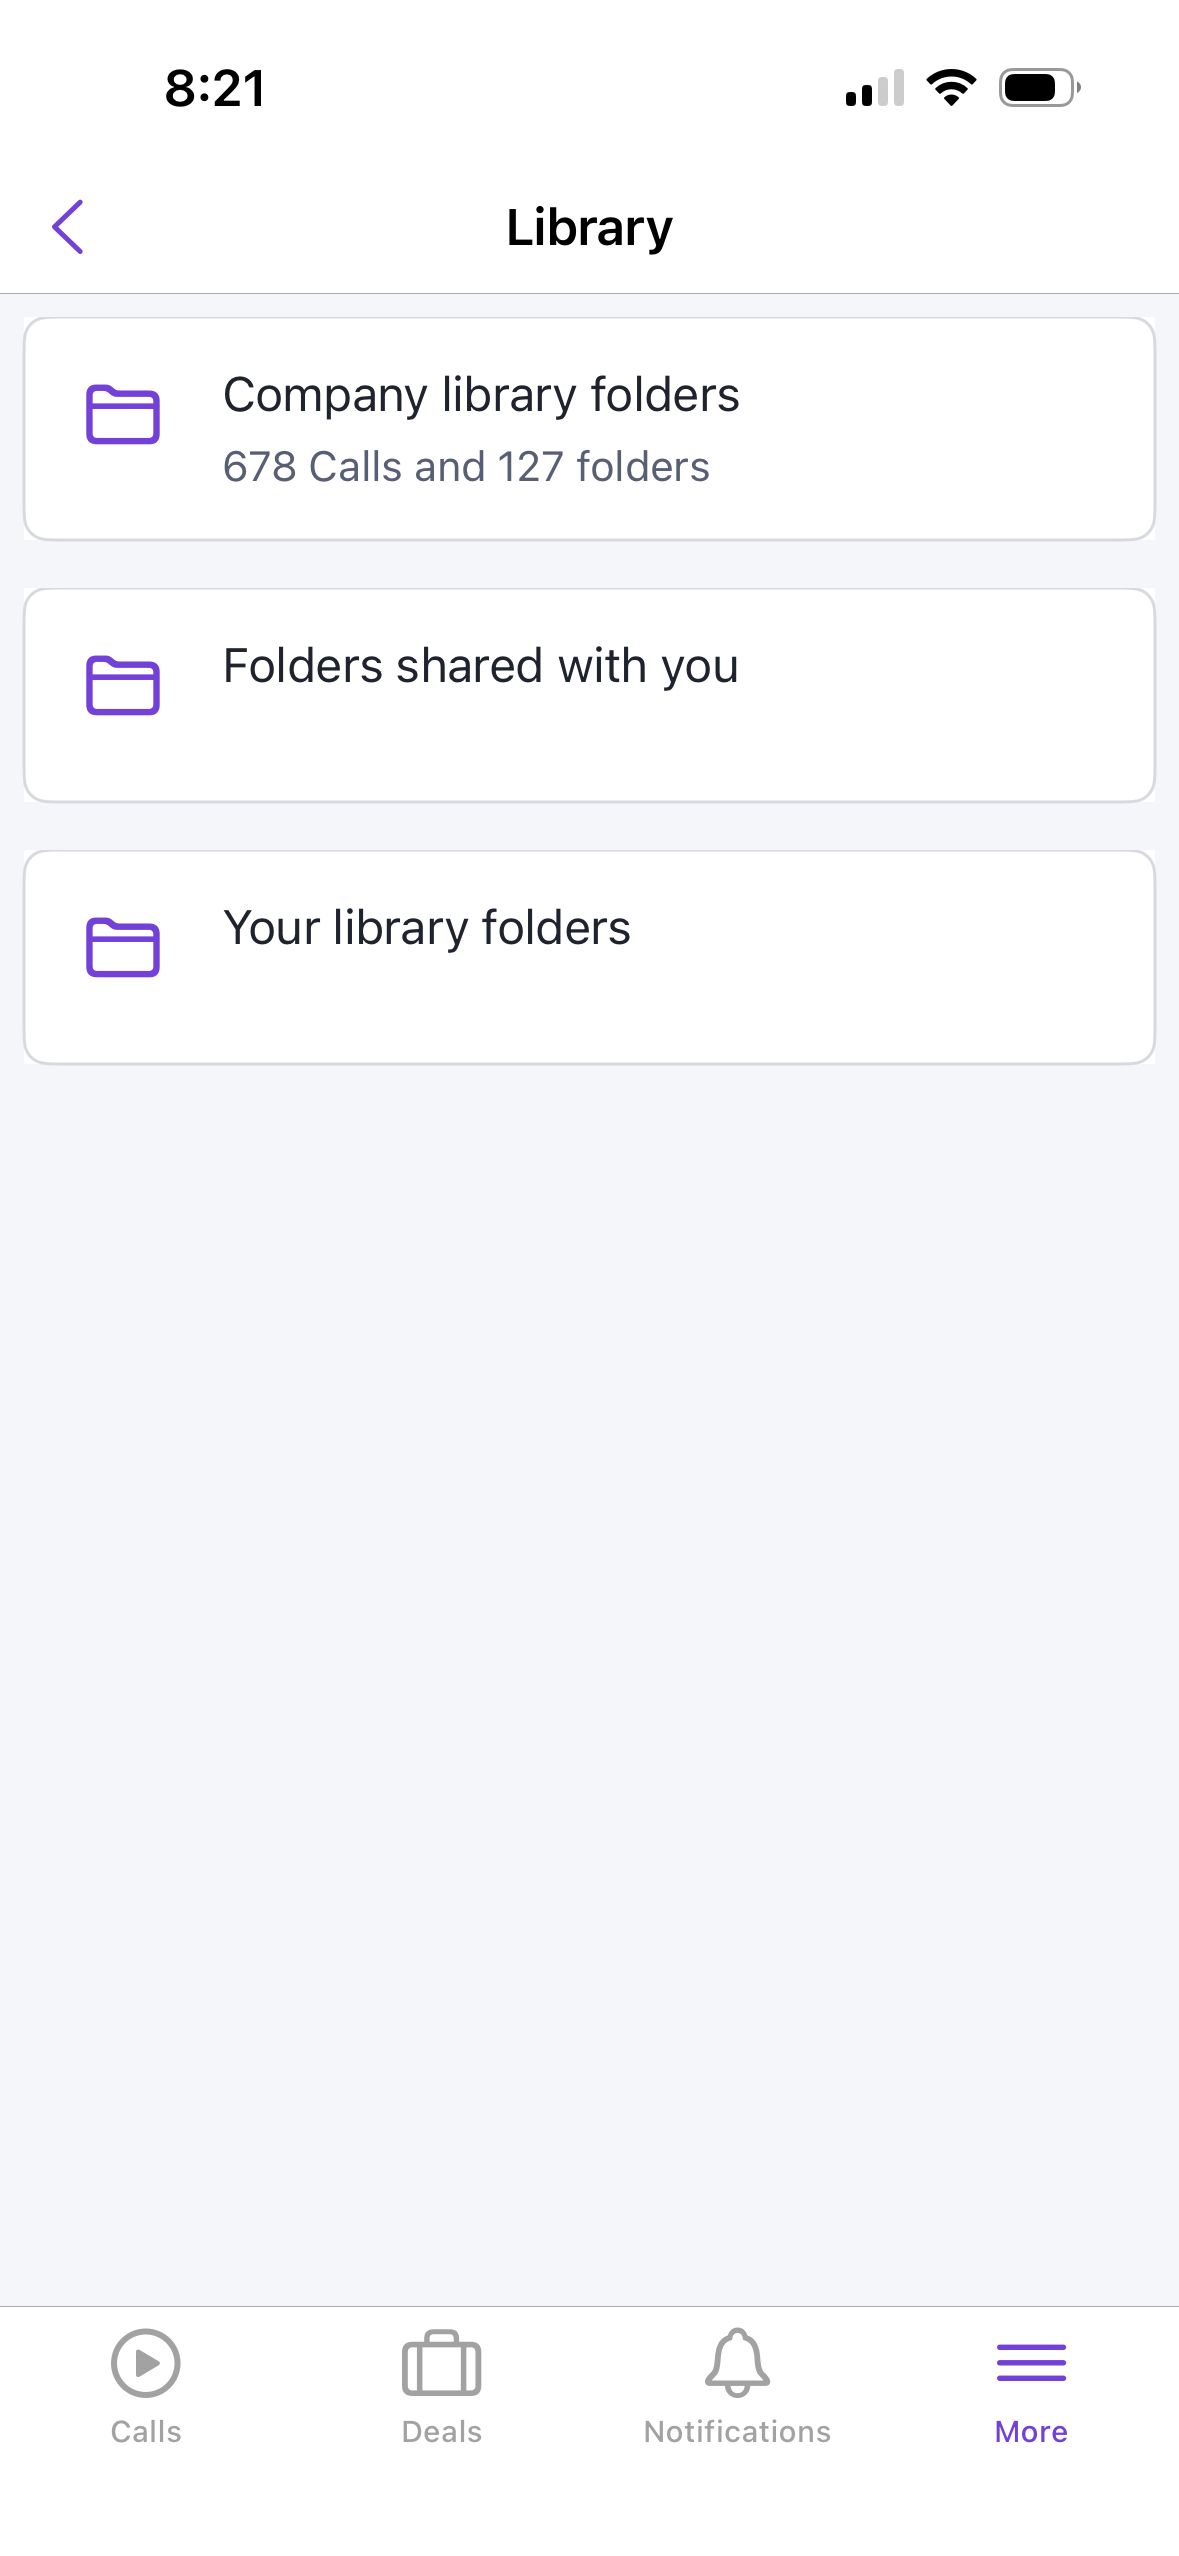
Task: Click the Your library folders icon
Action: [123, 946]
